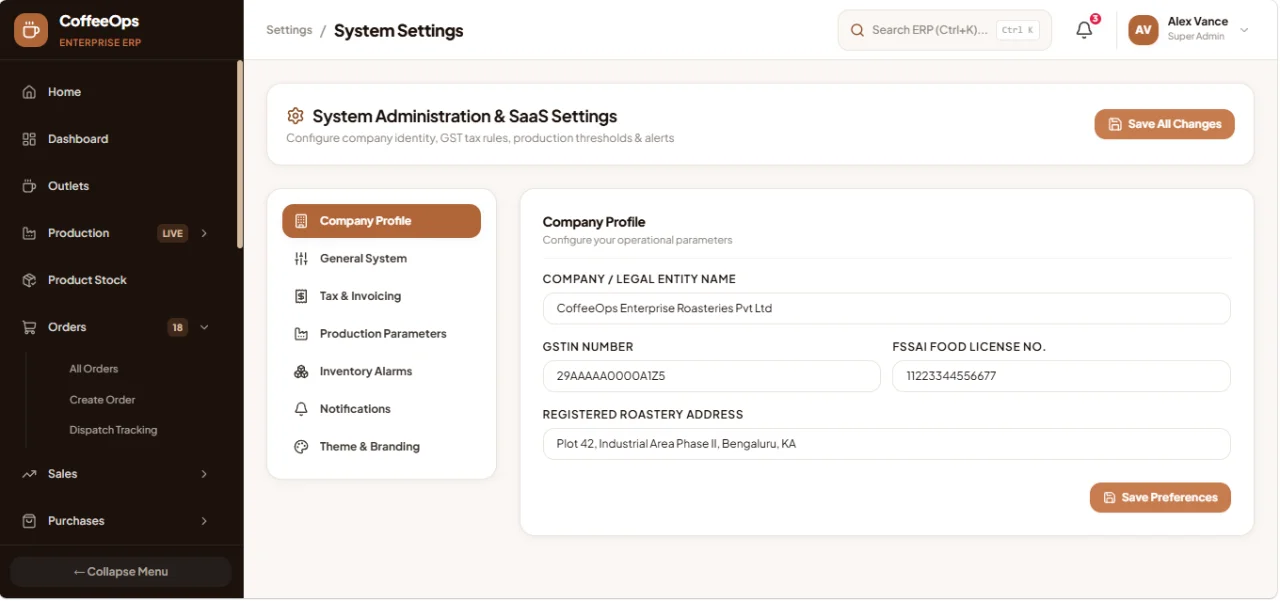Go to Home in sidebar
Screen dimensions: 1280x601
click(x=118, y=92)
